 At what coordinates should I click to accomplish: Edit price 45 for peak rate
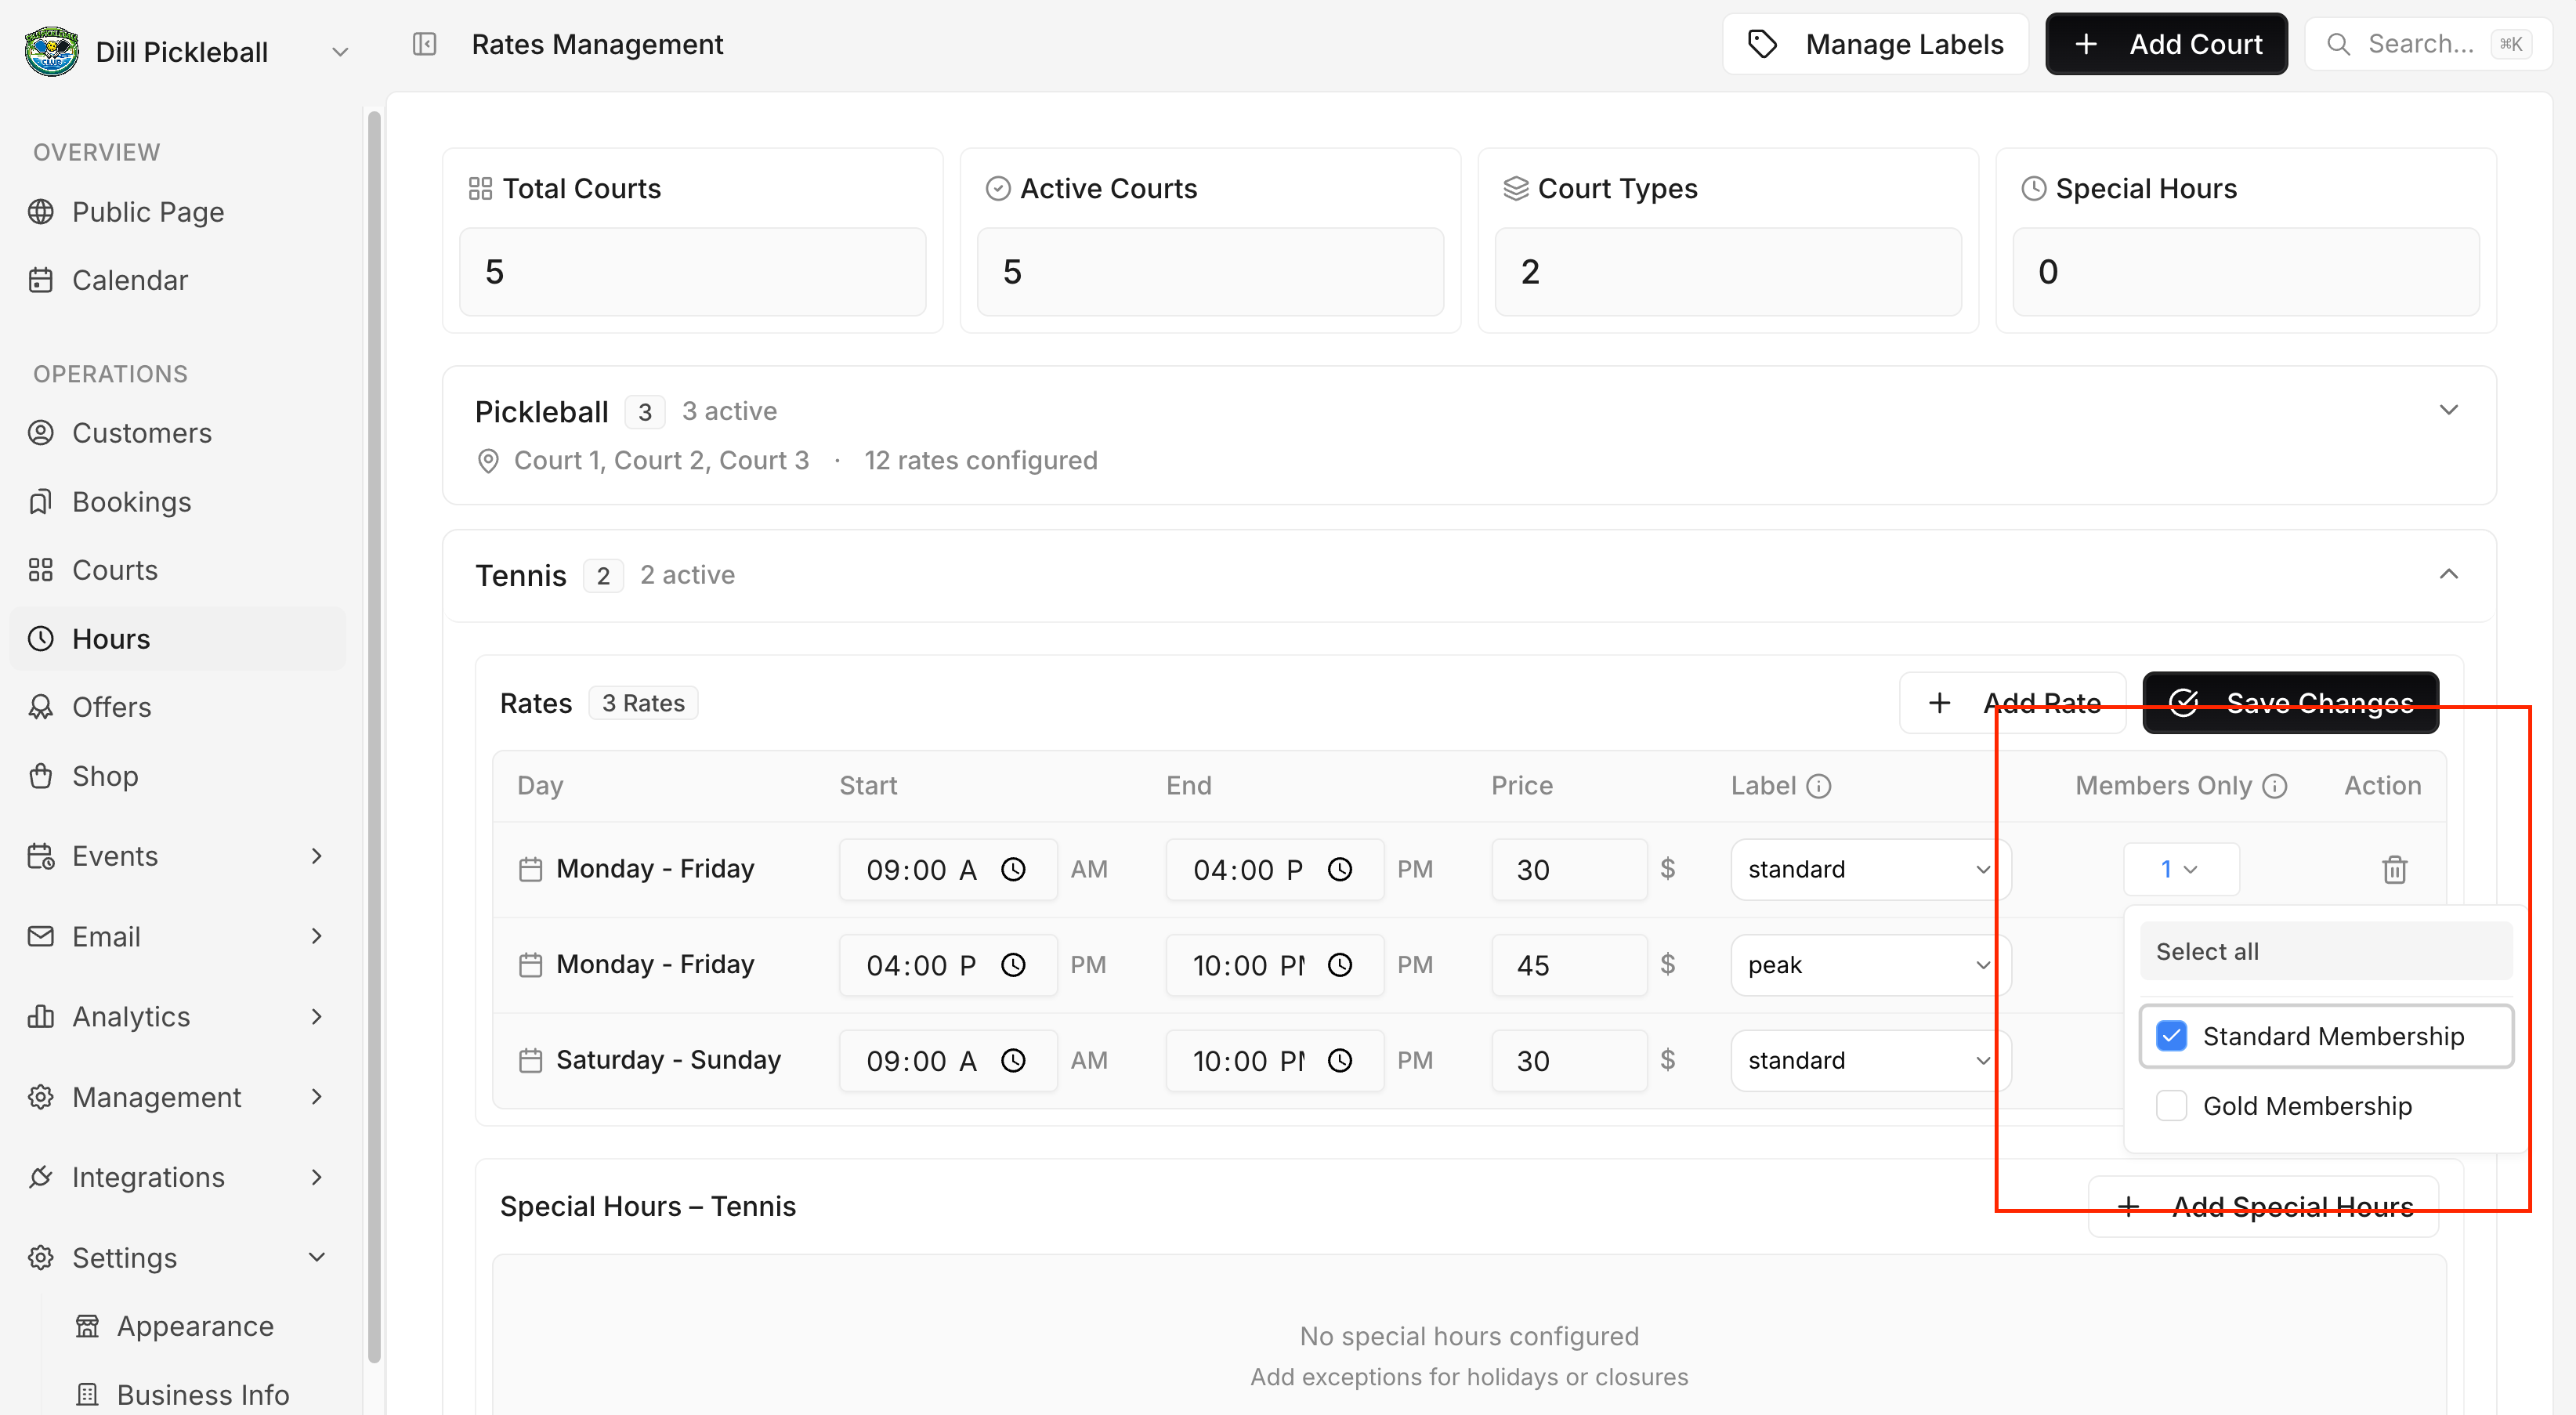point(1569,965)
